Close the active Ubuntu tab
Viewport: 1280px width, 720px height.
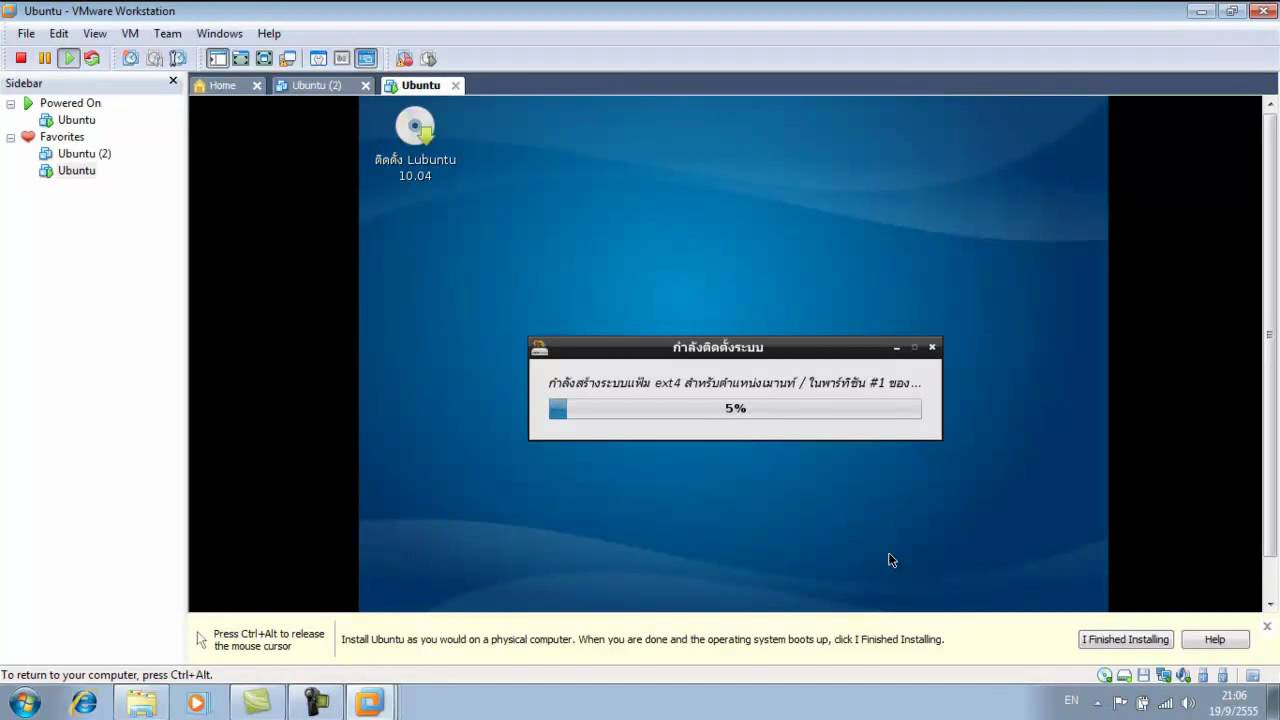(x=455, y=86)
